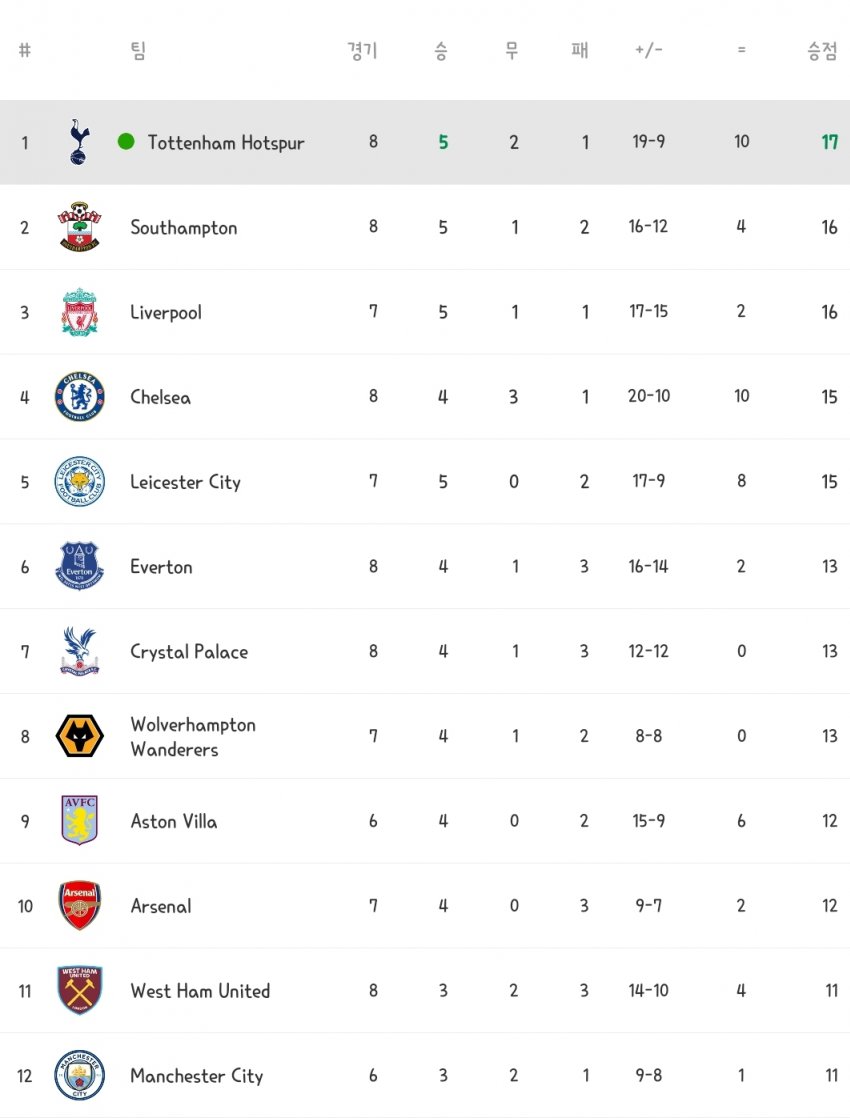Click the Chelsea club crest
The height and width of the screenshot is (1118, 850).
[x=79, y=397]
